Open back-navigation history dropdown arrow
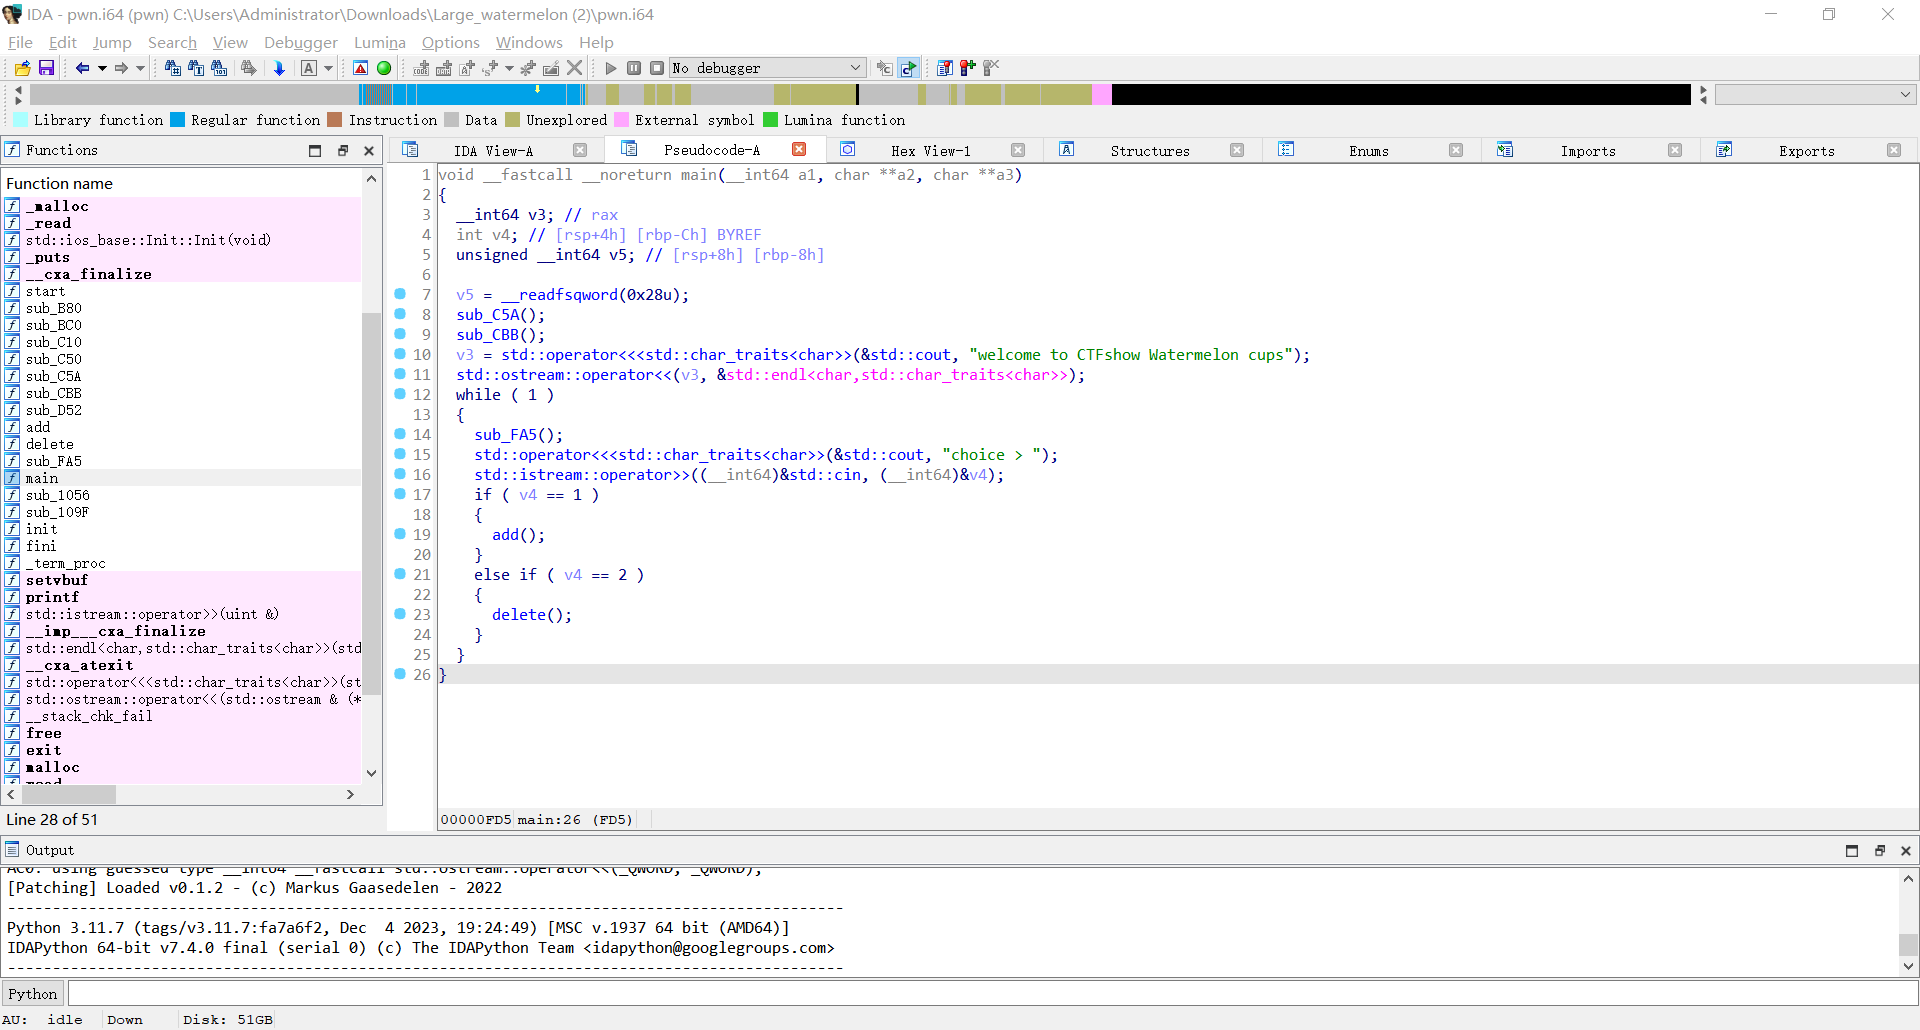The height and width of the screenshot is (1030, 1920). coord(102,68)
